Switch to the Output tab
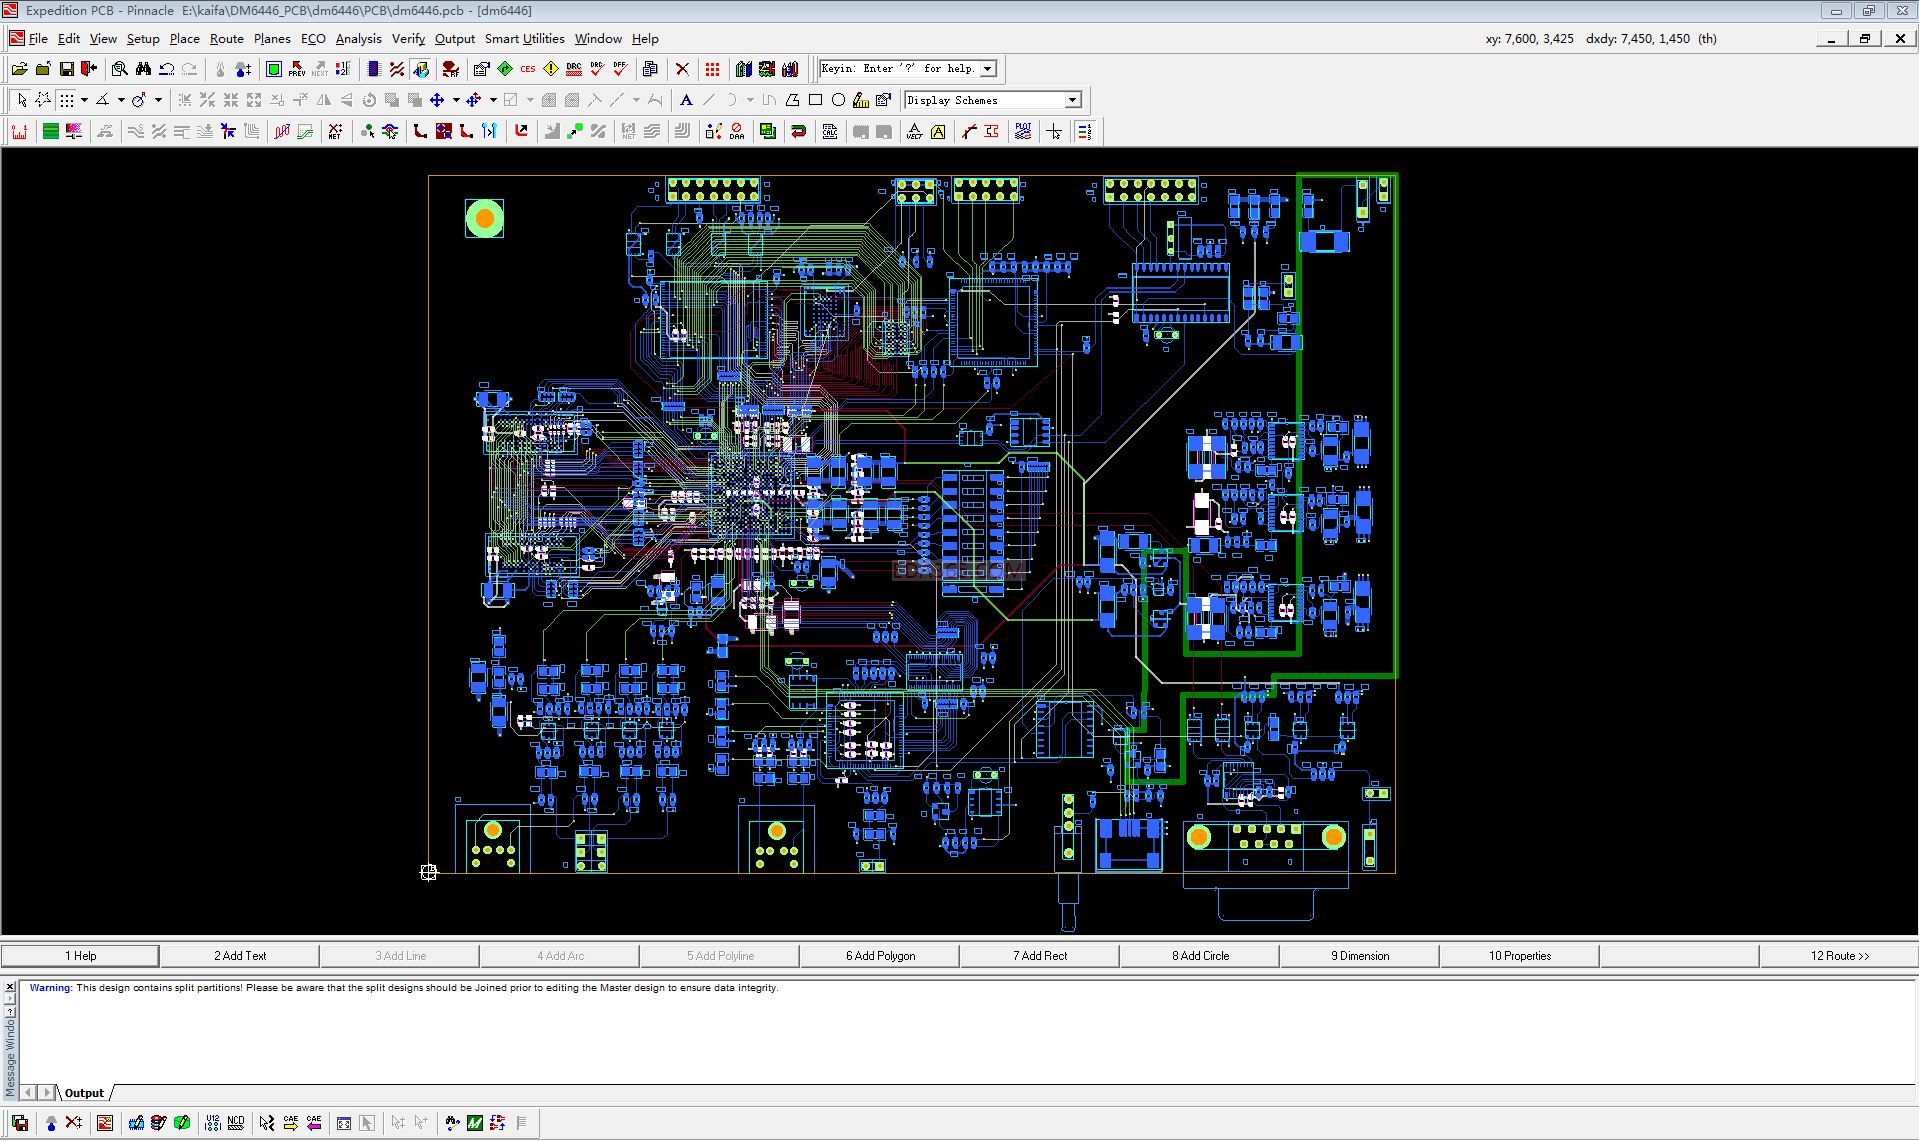Viewport: 1919px width, 1141px height. click(x=84, y=1093)
